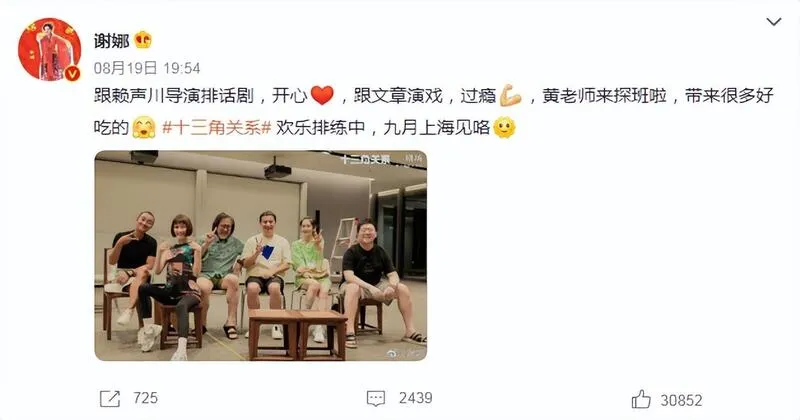Click the hugging face emoji
This screenshot has height=420, width=800.
coord(144,128)
